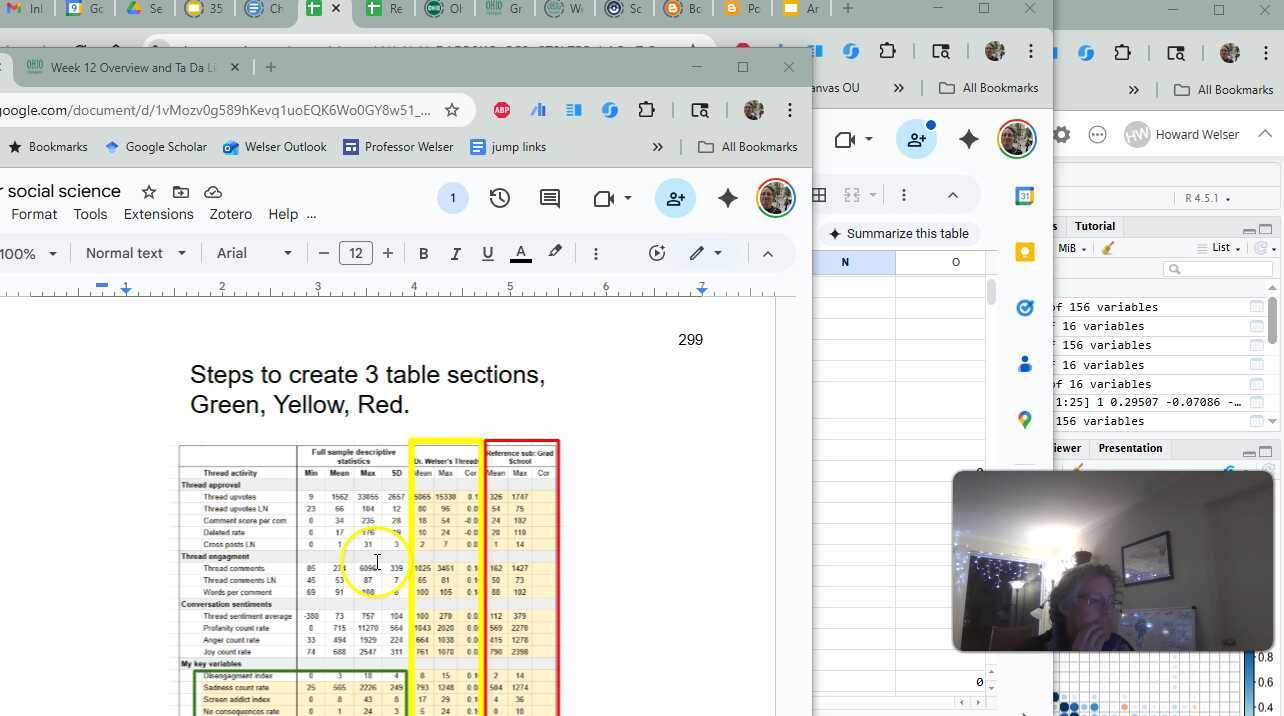Collapse the Sheets toolbar chevron
The width and height of the screenshot is (1284, 716).
(952, 195)
